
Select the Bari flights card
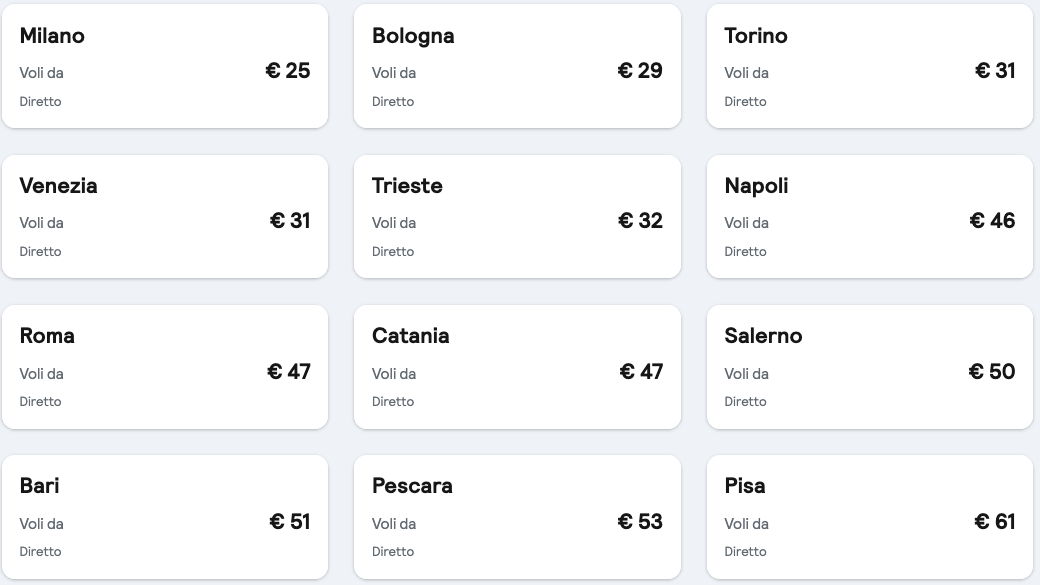[165, 517]
